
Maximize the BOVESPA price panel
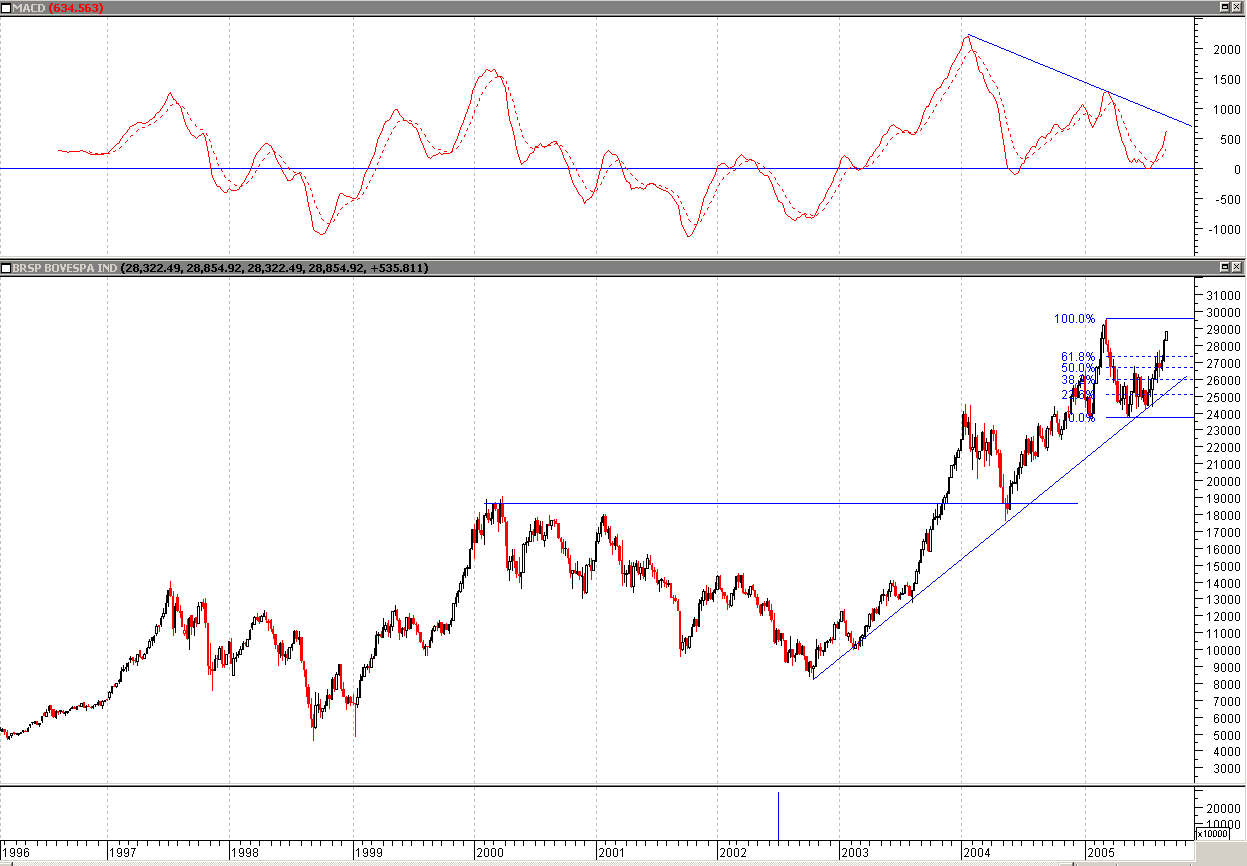[x=1224, y=267]
